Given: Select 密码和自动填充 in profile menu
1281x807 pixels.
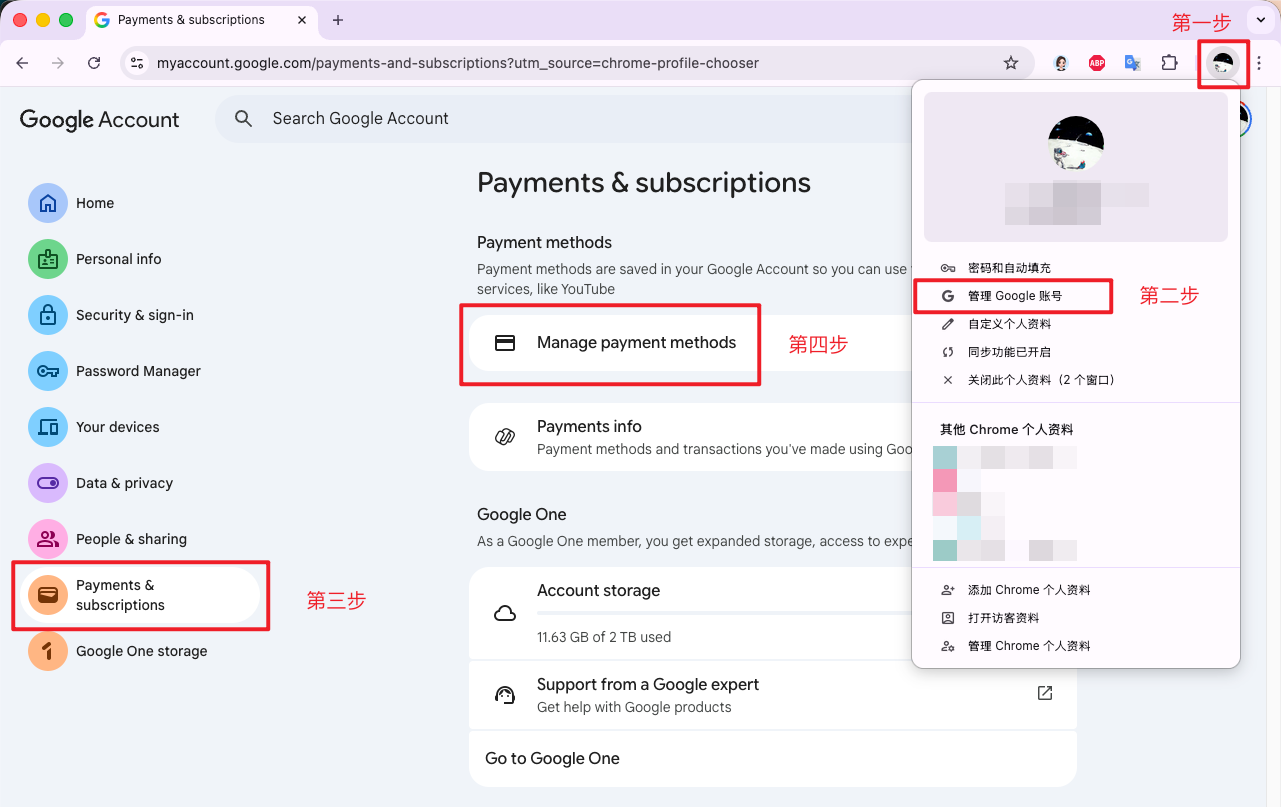Looking at the screenshot, I should pos(1009,268).
